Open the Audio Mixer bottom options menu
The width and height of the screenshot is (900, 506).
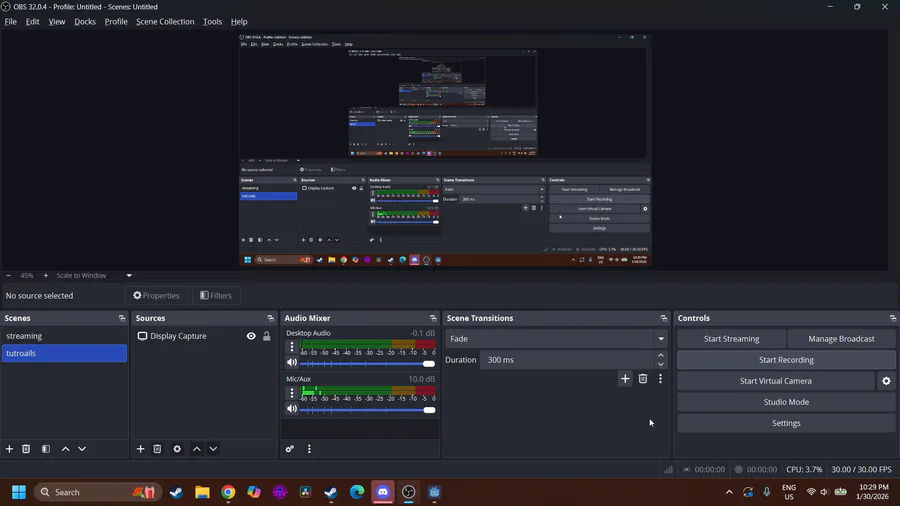(x=309, y=449)
